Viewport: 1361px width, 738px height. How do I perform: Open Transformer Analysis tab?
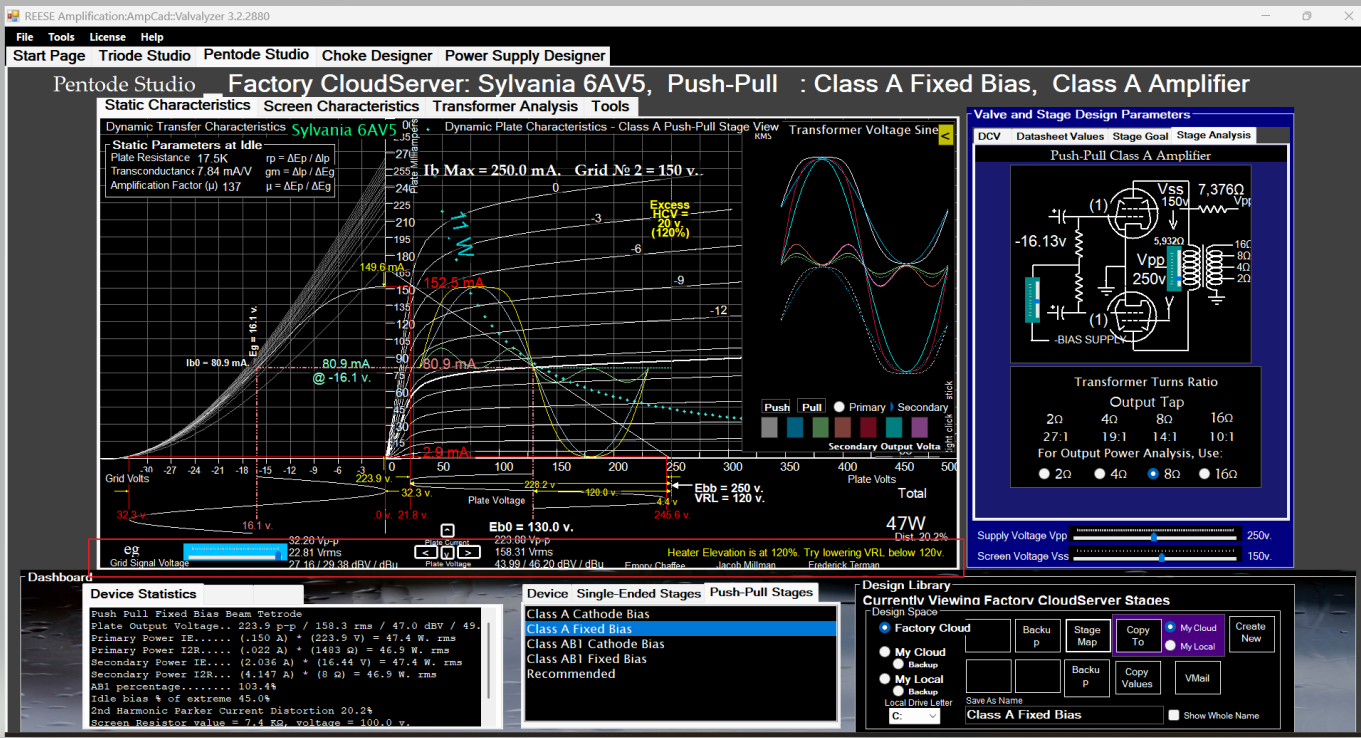pos(505,106)
